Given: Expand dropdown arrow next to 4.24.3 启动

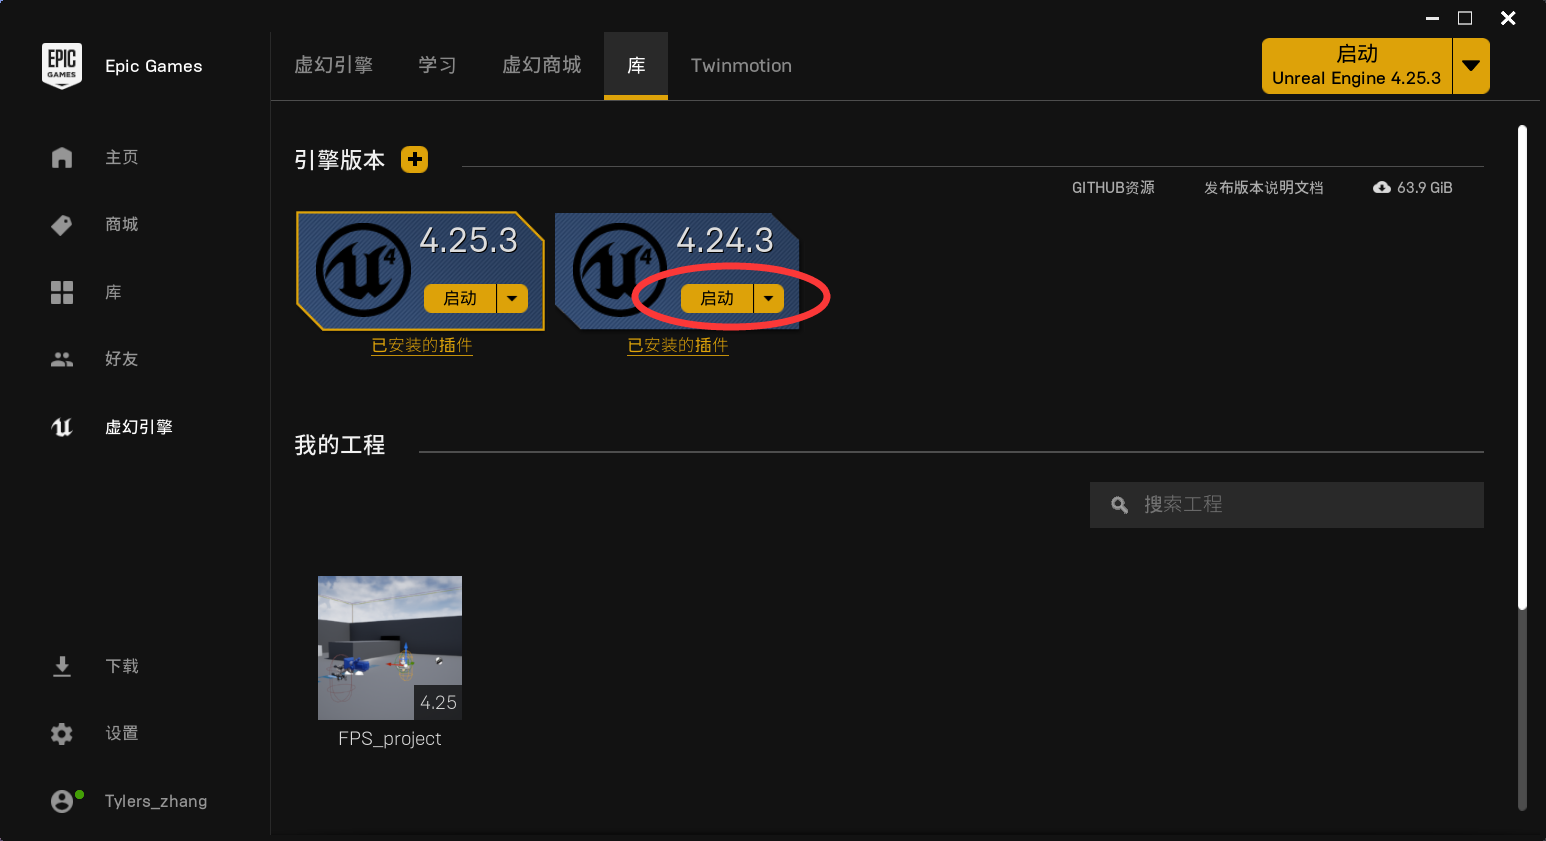Looking at the screenshot, I should tap(769, 298).
